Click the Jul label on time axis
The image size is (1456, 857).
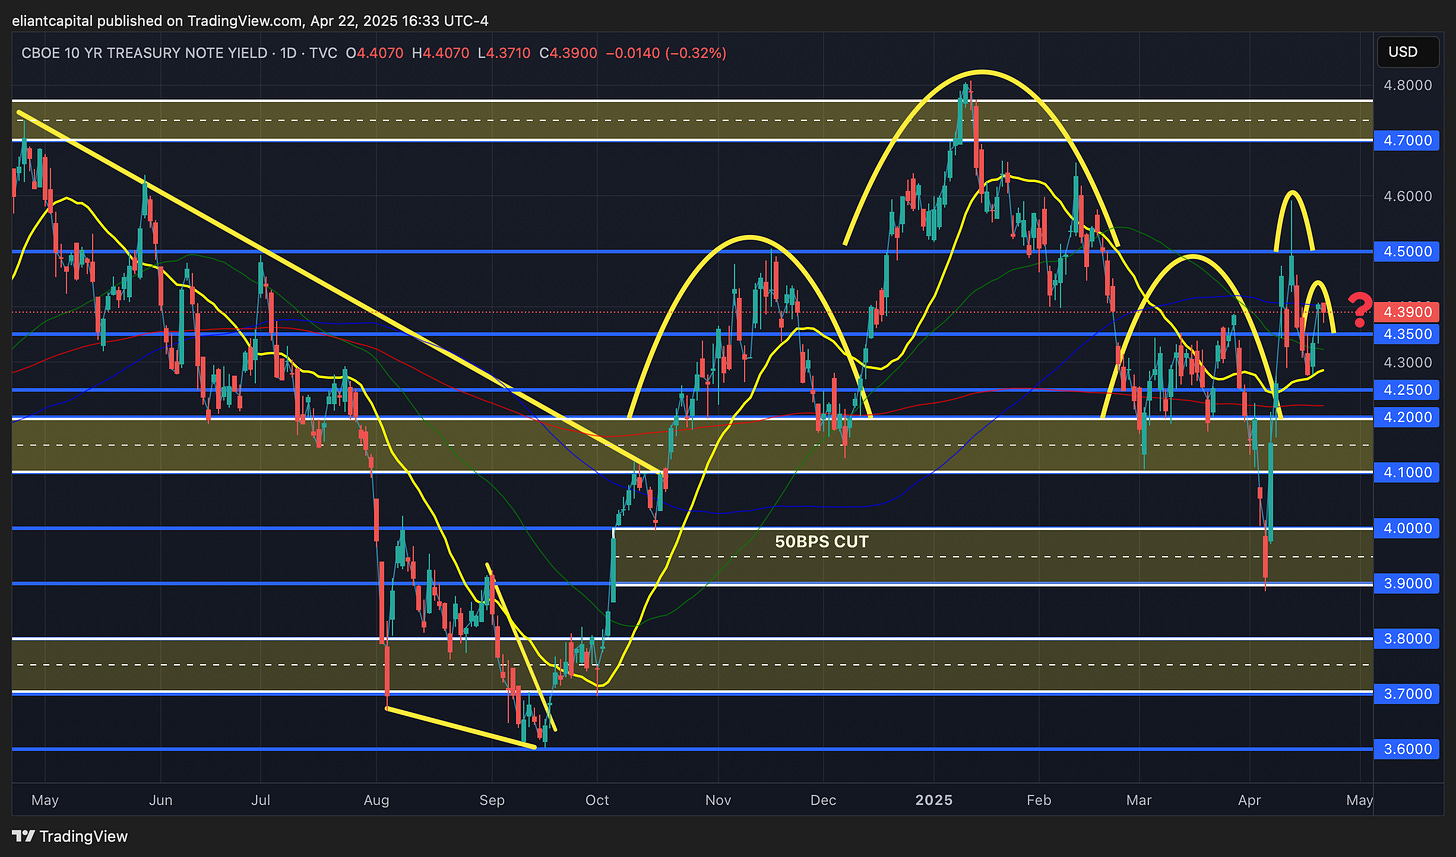point(260,800)
